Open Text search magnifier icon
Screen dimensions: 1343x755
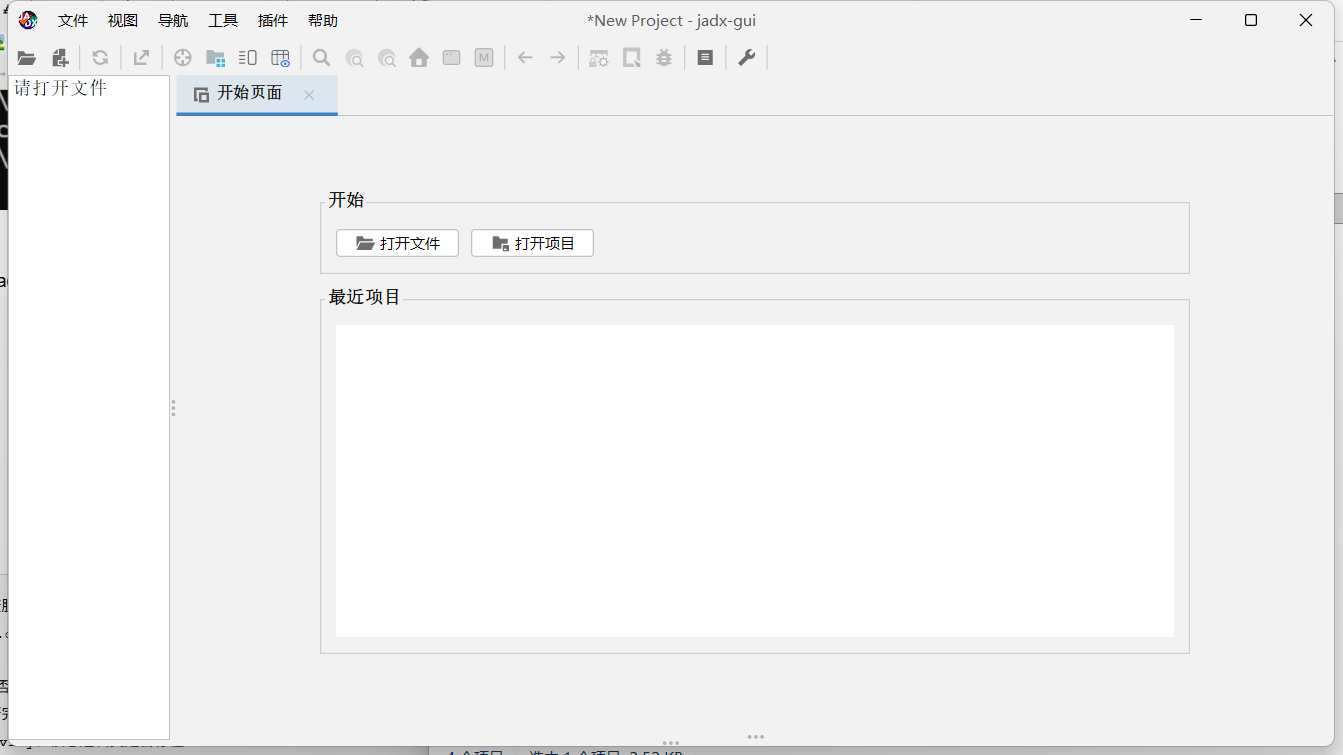(x=321, y=58)
